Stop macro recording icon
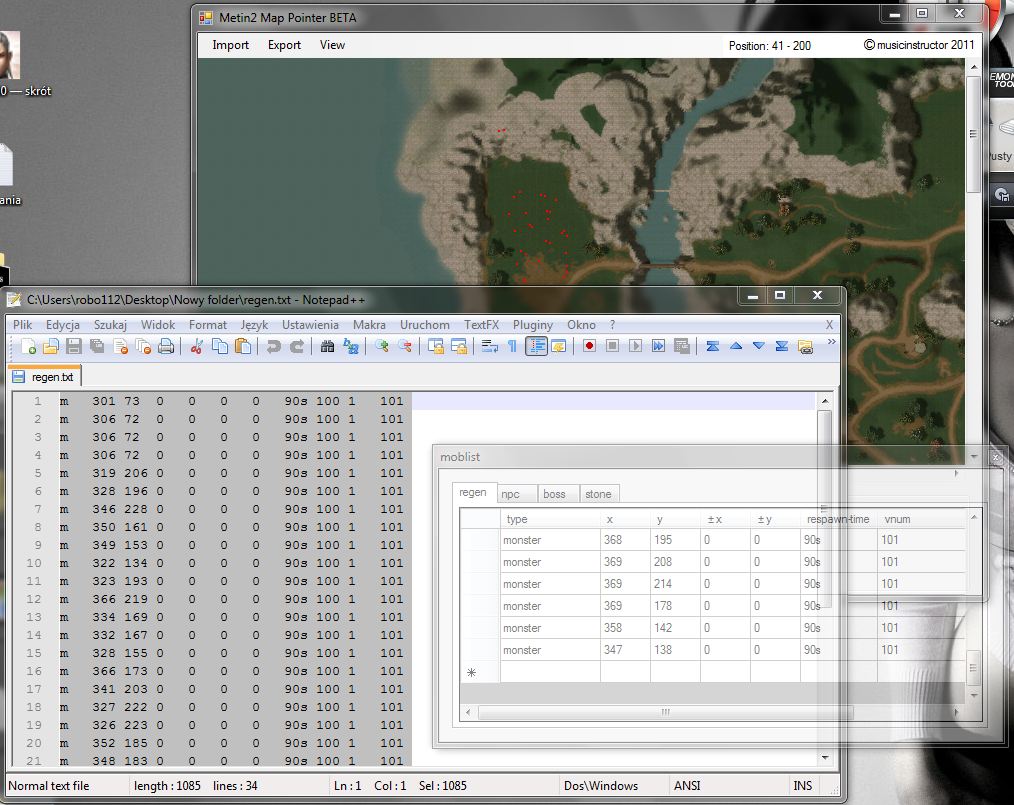The height and width of the screenshot is (805, 1014). [x=612, y=347]
